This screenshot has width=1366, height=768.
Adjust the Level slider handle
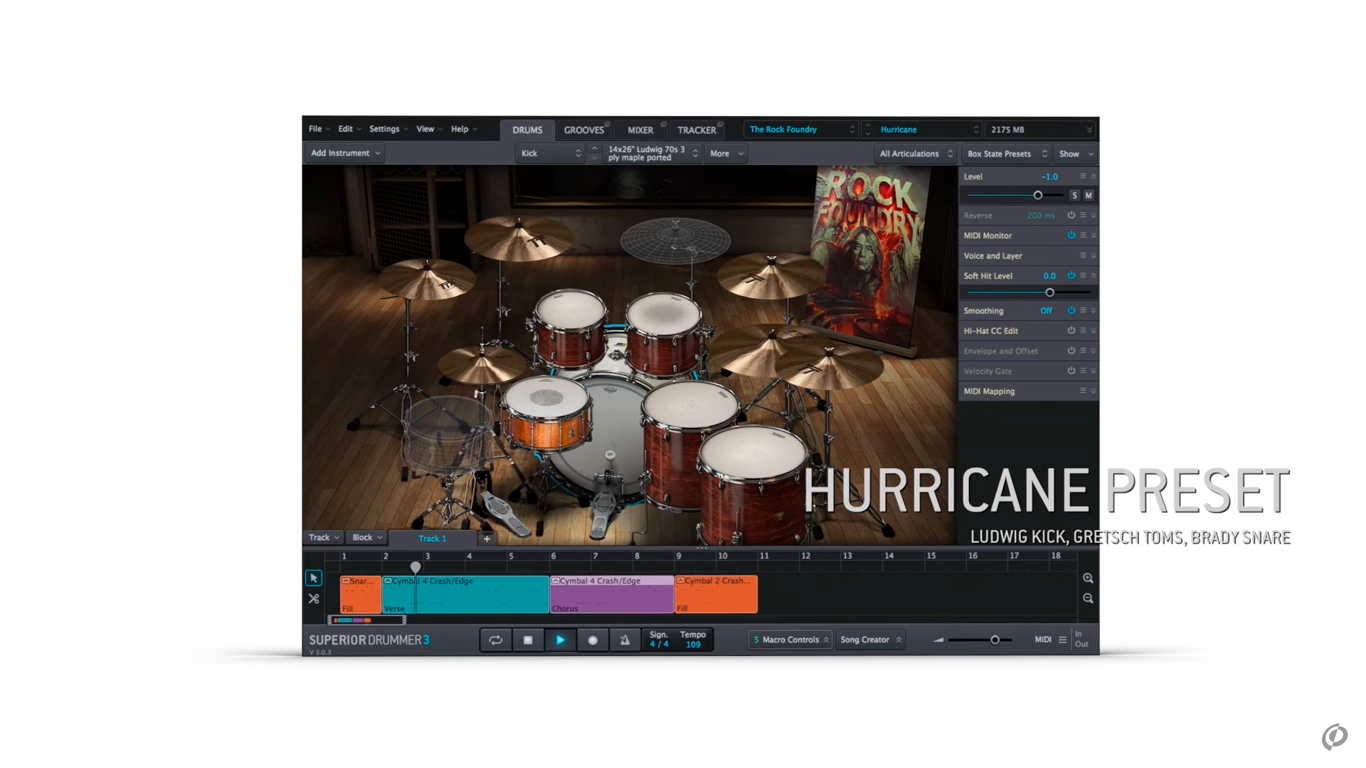(x=1038, y=195)
